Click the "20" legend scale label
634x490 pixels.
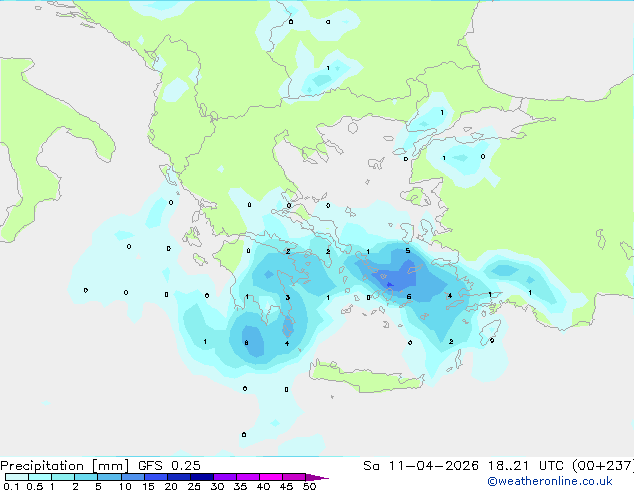click(x=171, y=486)
